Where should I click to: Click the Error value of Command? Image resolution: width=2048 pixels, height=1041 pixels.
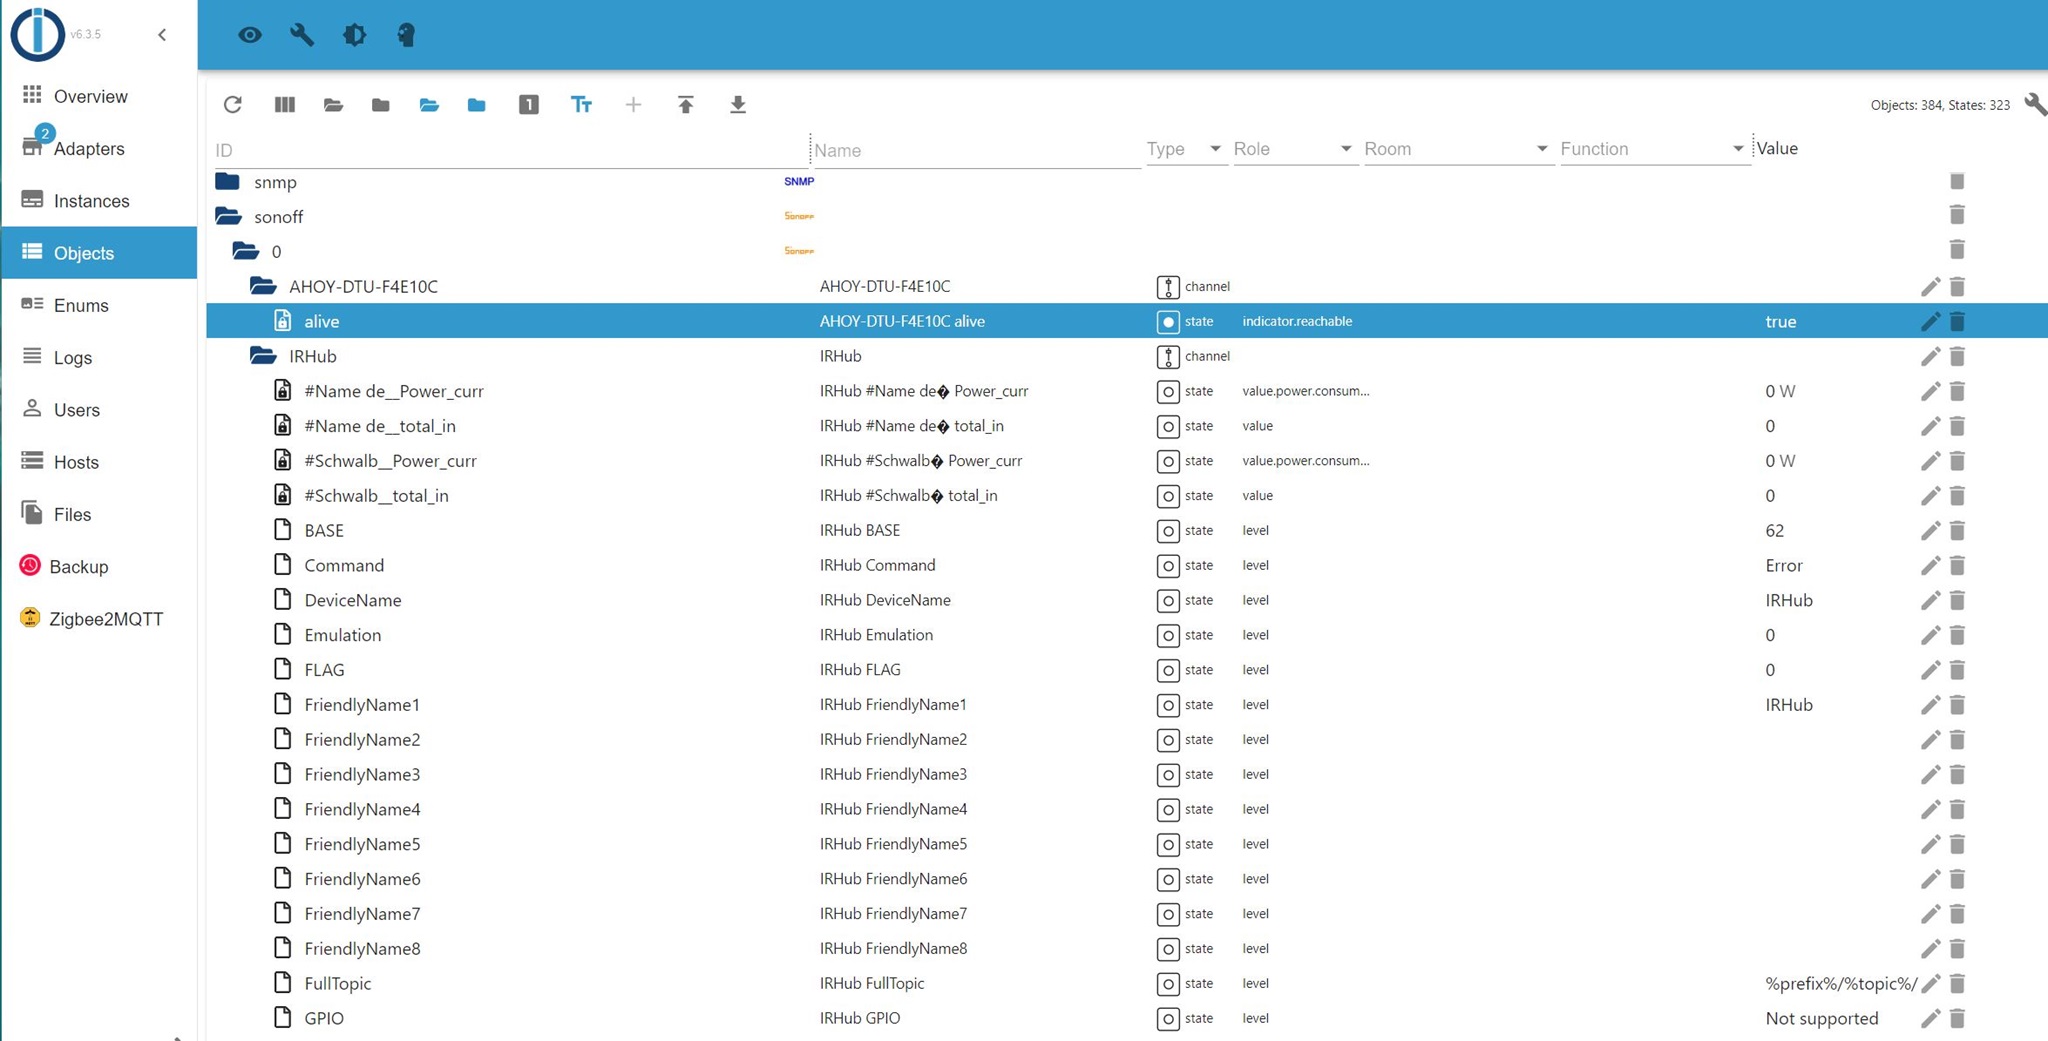[x=1784, y=565]
